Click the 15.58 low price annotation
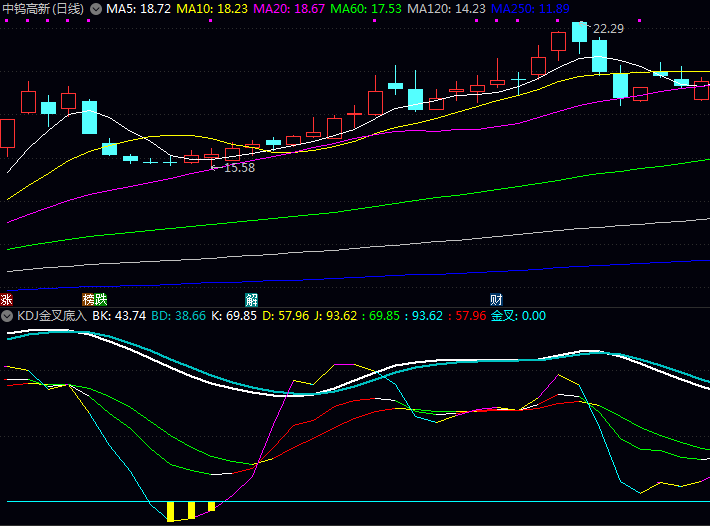The image size is (710, 526). [238, 168]
